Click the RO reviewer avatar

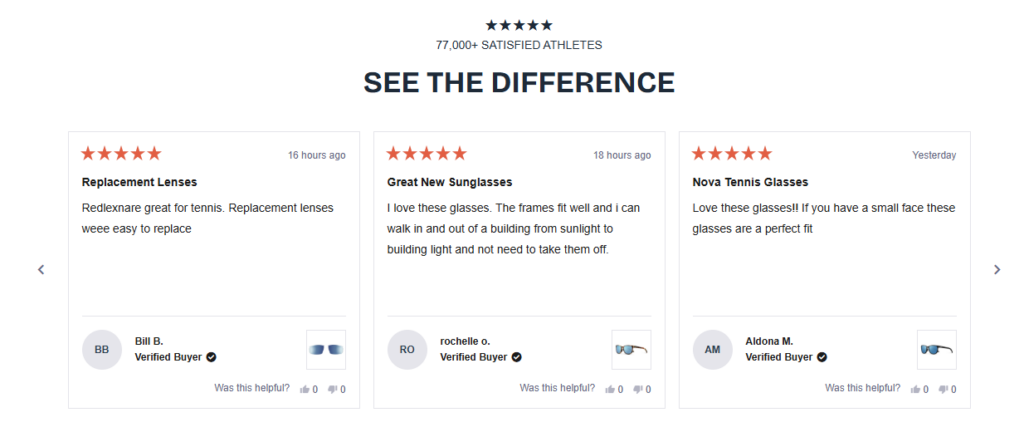pos(407,350)
